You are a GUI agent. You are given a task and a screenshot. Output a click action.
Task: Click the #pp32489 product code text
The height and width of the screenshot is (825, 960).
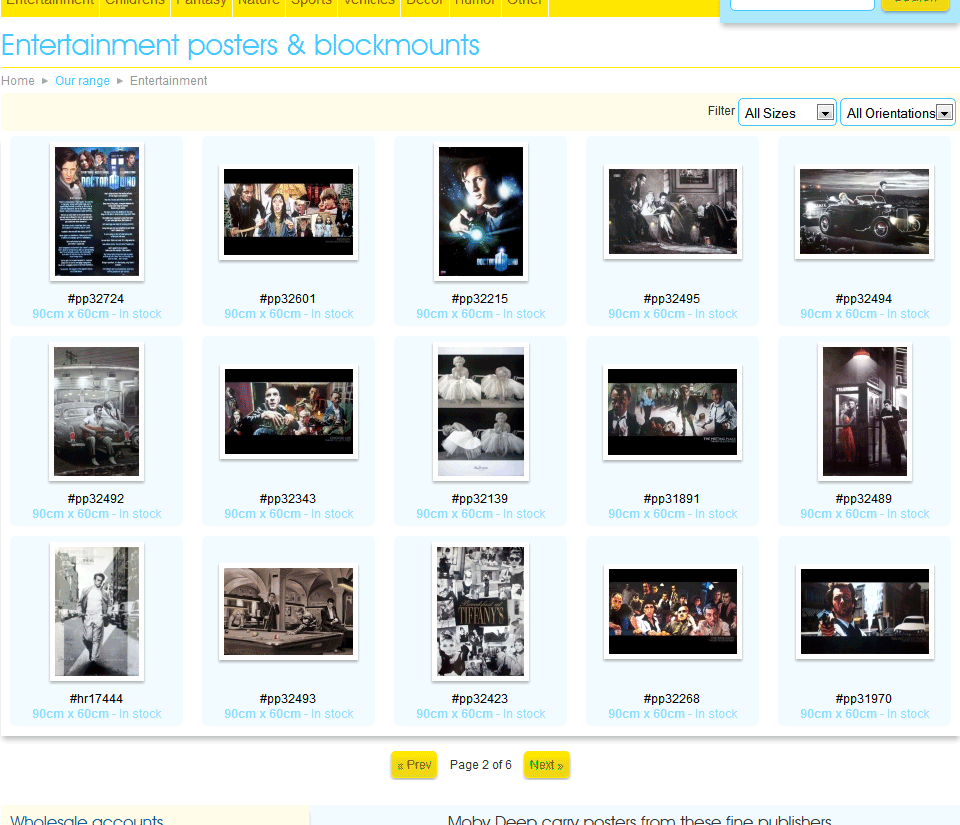tap(864, 499)
